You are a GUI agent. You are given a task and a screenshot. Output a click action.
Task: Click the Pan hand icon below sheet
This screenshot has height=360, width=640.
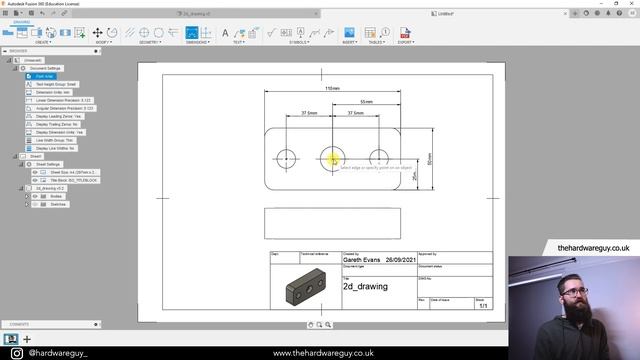coord(311,325)
